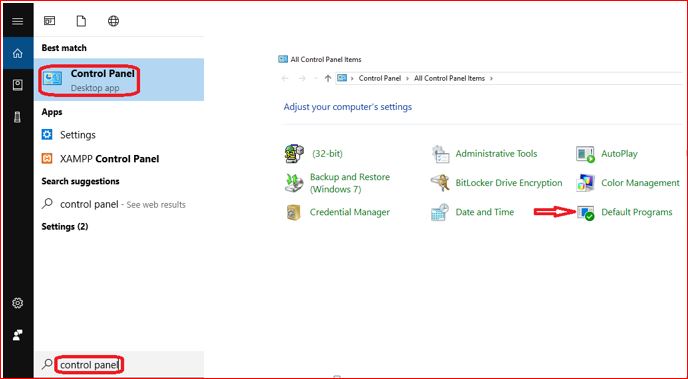This screenshot has height=379, width=688.
Task: Expand the chevron after Control Panel breadcrumb
Action: tap(408, 79)
